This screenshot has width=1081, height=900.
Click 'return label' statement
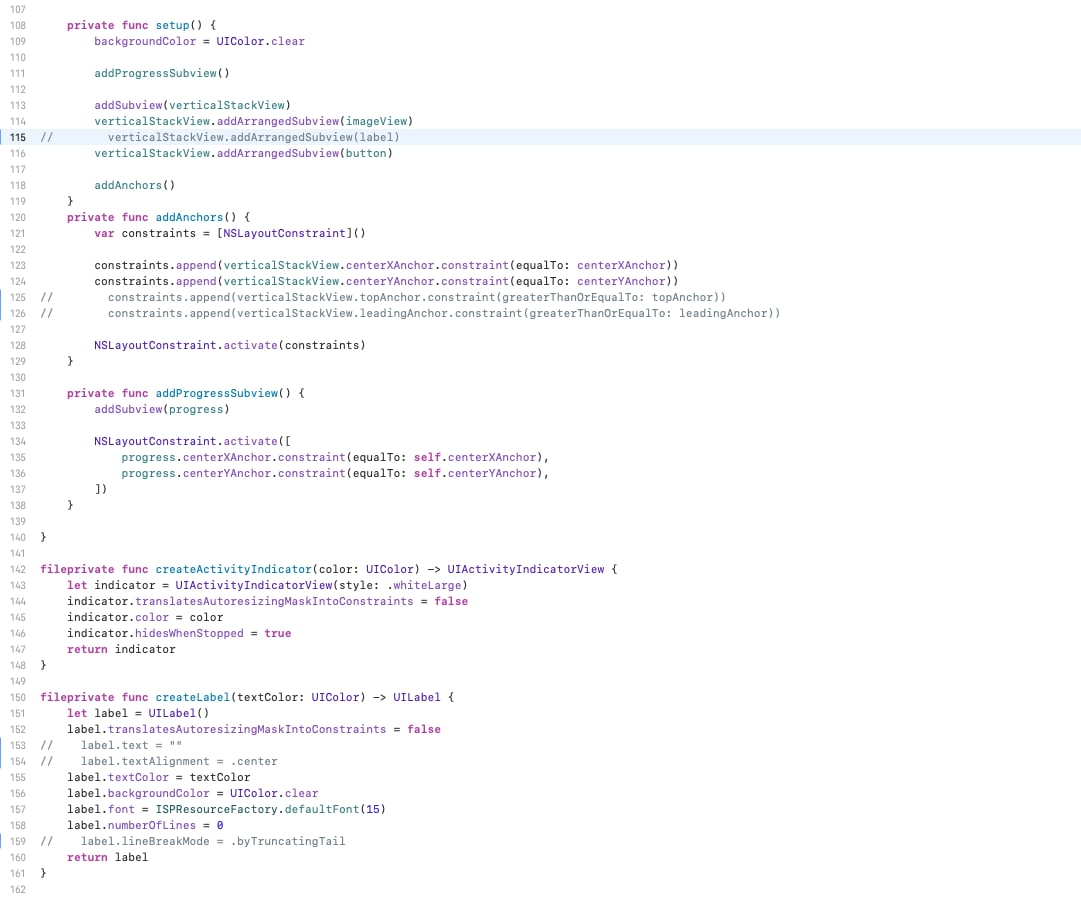[108, 857]
